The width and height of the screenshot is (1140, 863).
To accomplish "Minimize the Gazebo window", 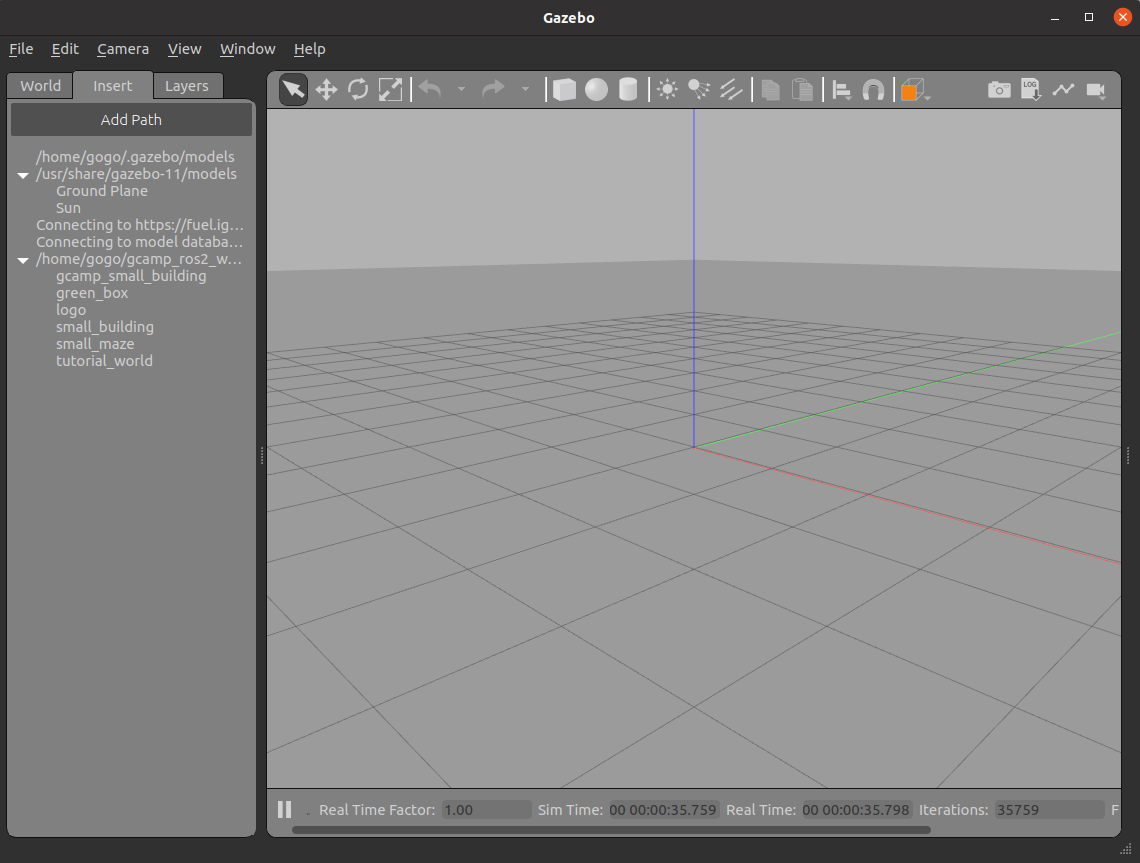I will pyautogui.click(x=1055, y=17).
